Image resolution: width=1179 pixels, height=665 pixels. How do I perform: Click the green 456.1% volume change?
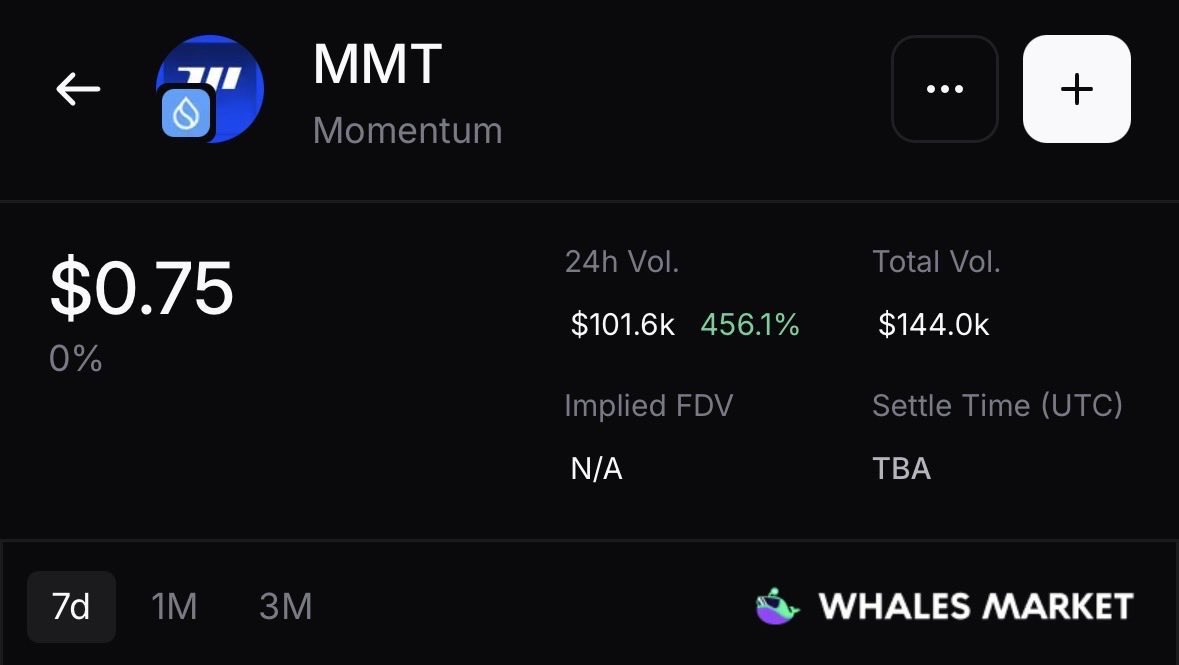(x=749, y=324)
